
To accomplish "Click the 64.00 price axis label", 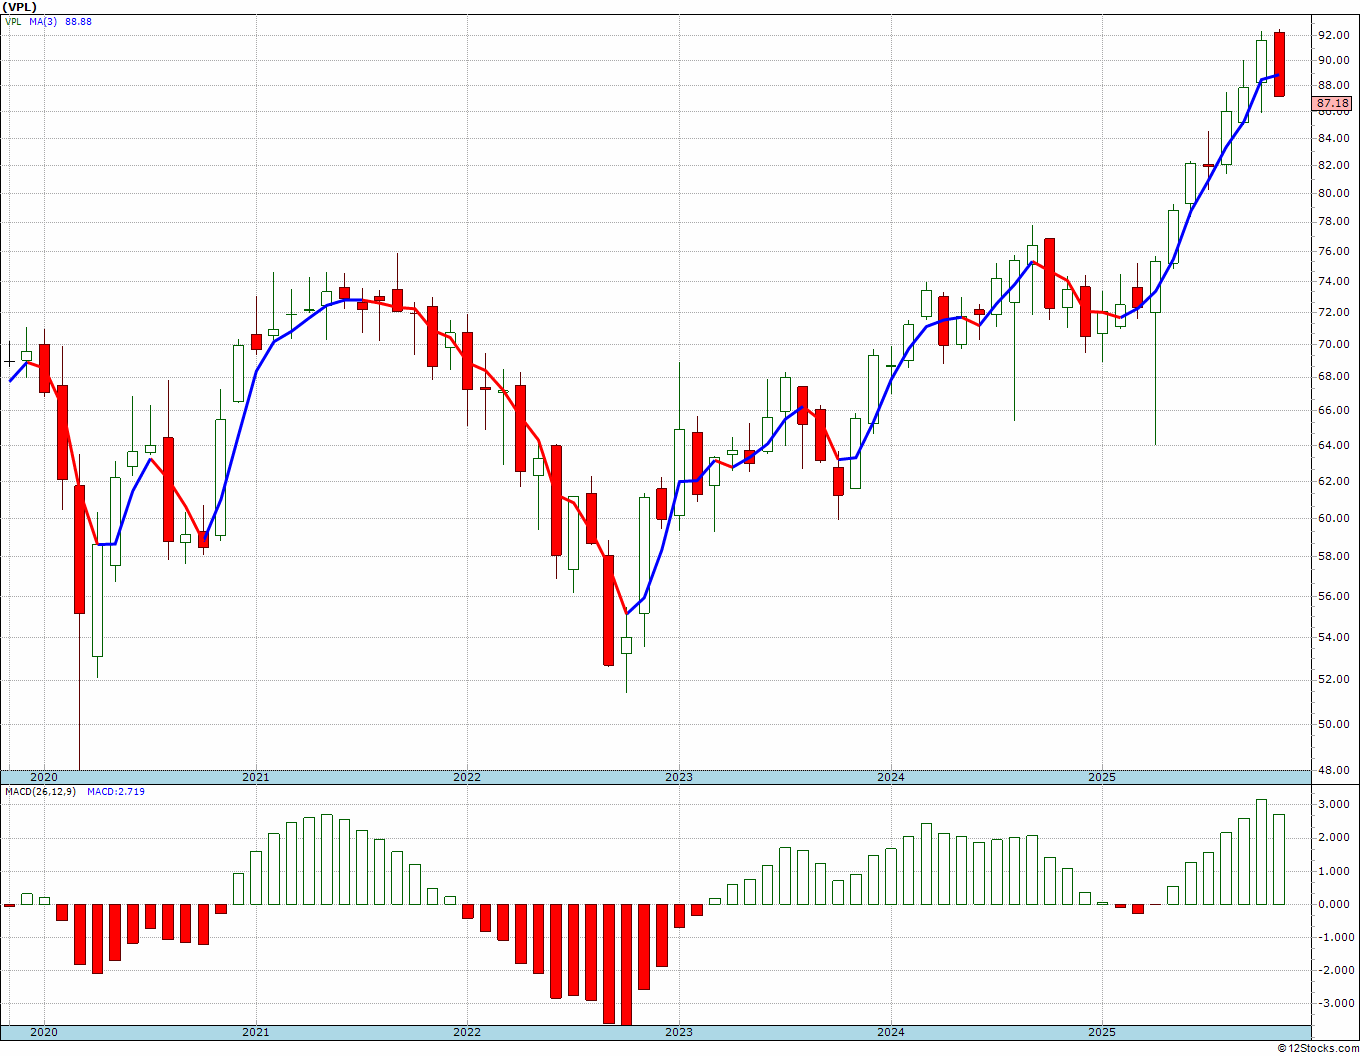I will point(1333,445).
